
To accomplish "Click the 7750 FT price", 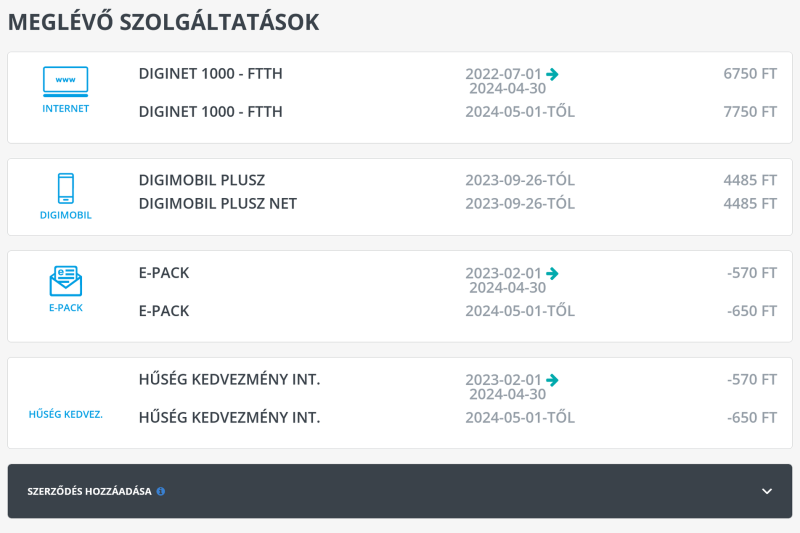I will [x=750, y=112].
